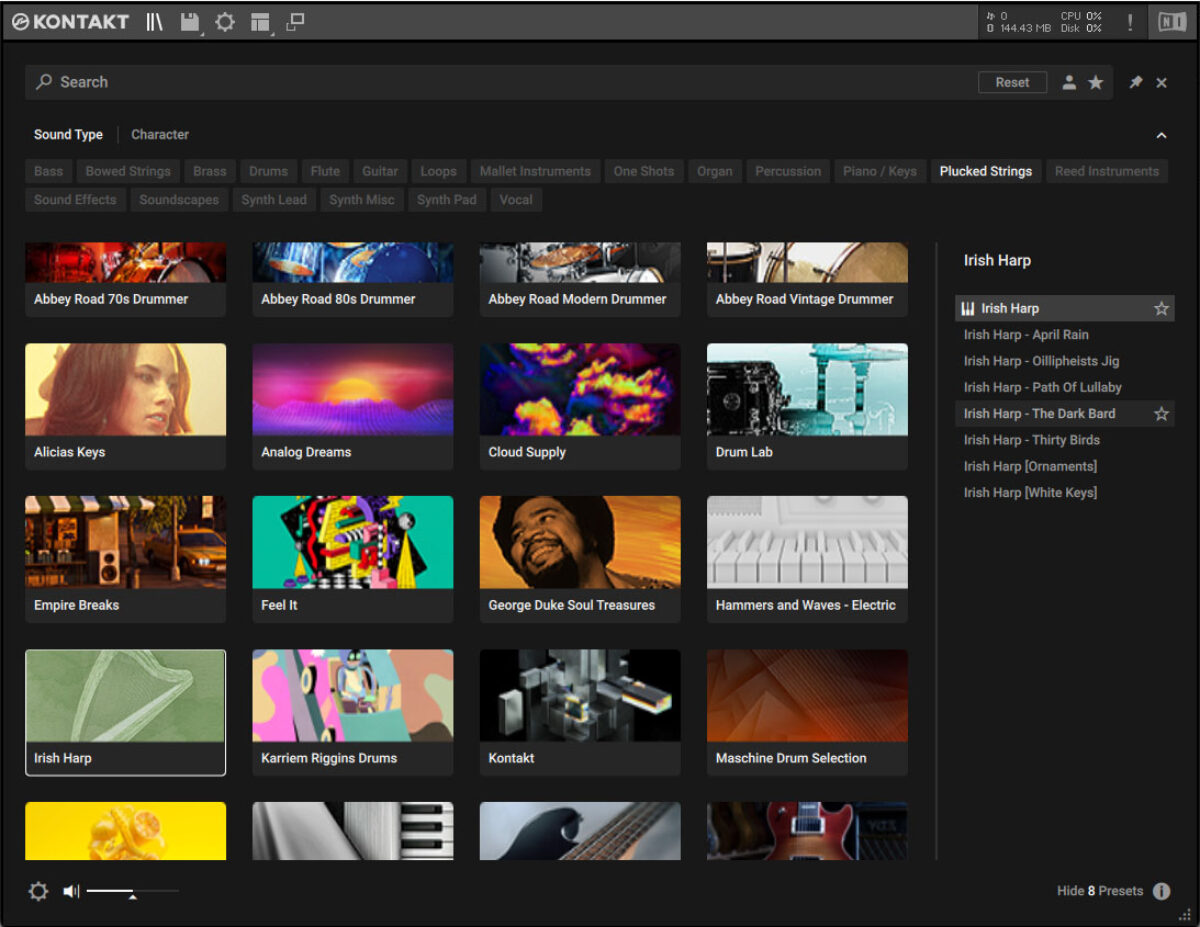Switch to the Character tab

[160, 135]
